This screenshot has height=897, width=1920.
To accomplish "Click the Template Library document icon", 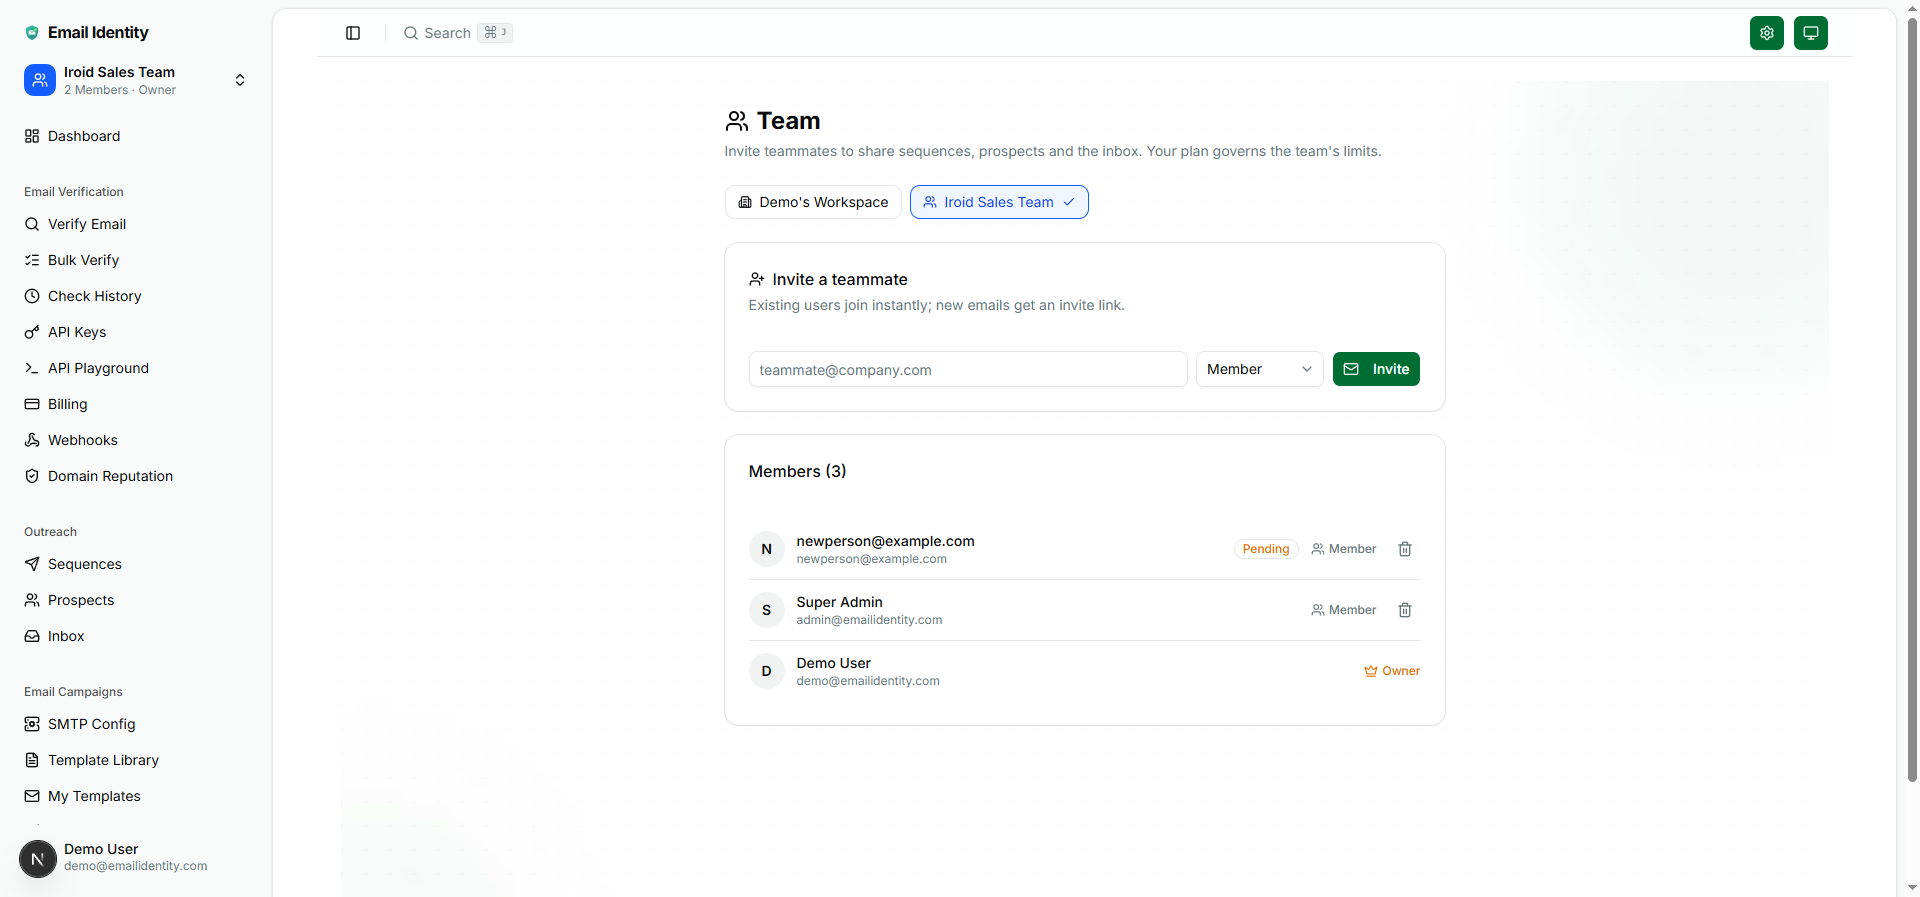I will tap(32, 760).
